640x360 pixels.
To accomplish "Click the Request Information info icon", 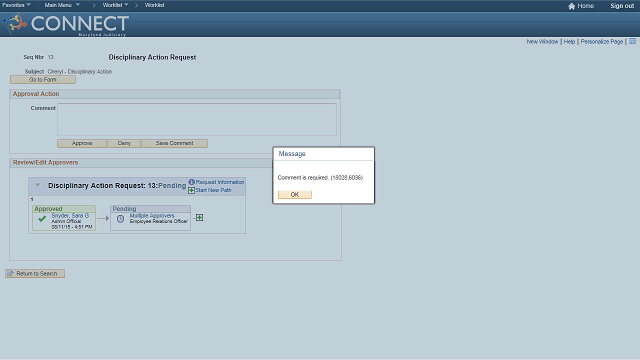I will point(191,182).
